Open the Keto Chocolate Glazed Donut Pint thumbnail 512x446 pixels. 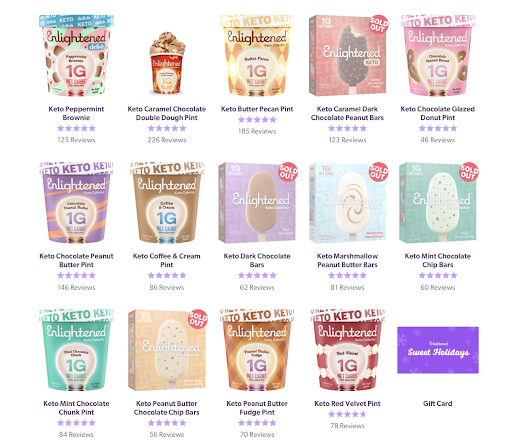tap(438, 55)
